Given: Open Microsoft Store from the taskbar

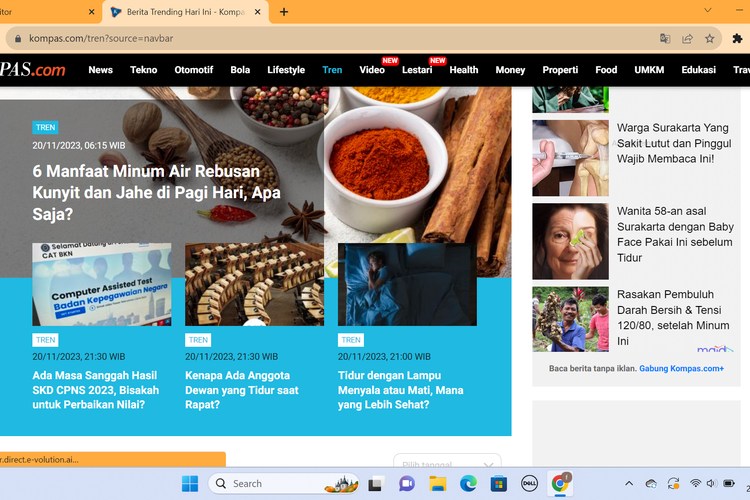Looking at the screenshot, I should pyautogui.click(x=497, y=484).
